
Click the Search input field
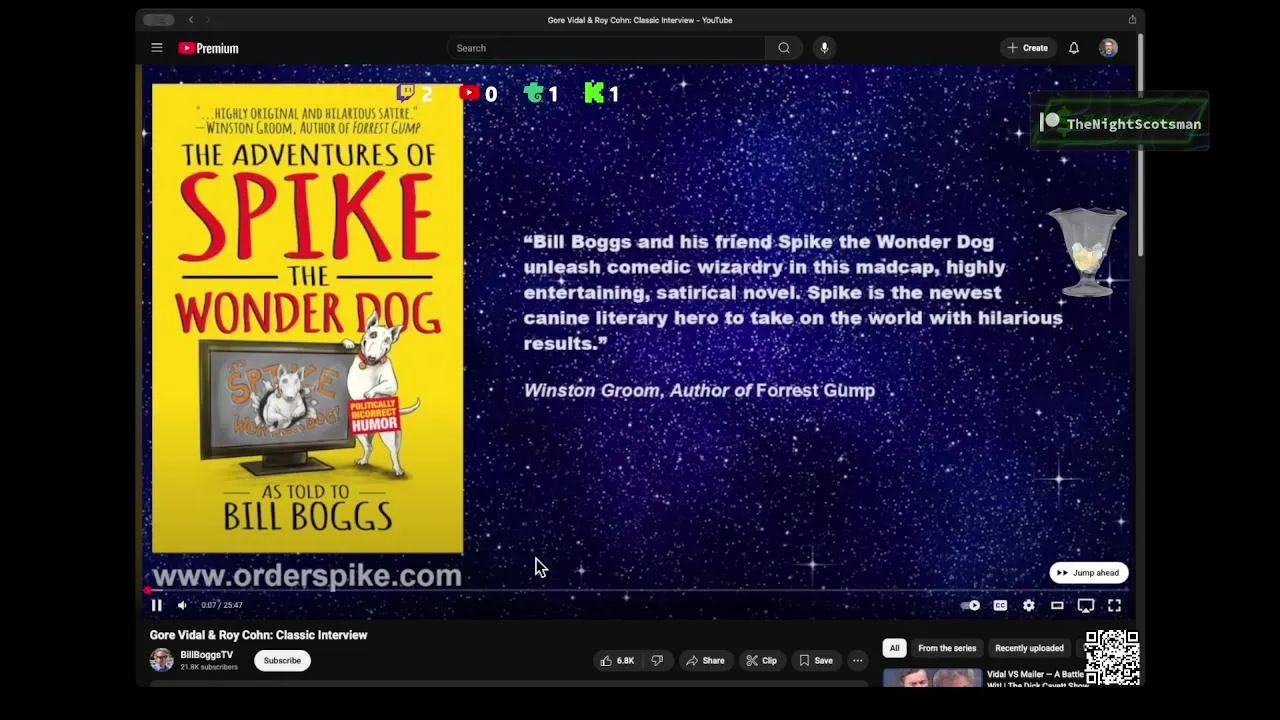pyautogui.click(x=606, y=48)
